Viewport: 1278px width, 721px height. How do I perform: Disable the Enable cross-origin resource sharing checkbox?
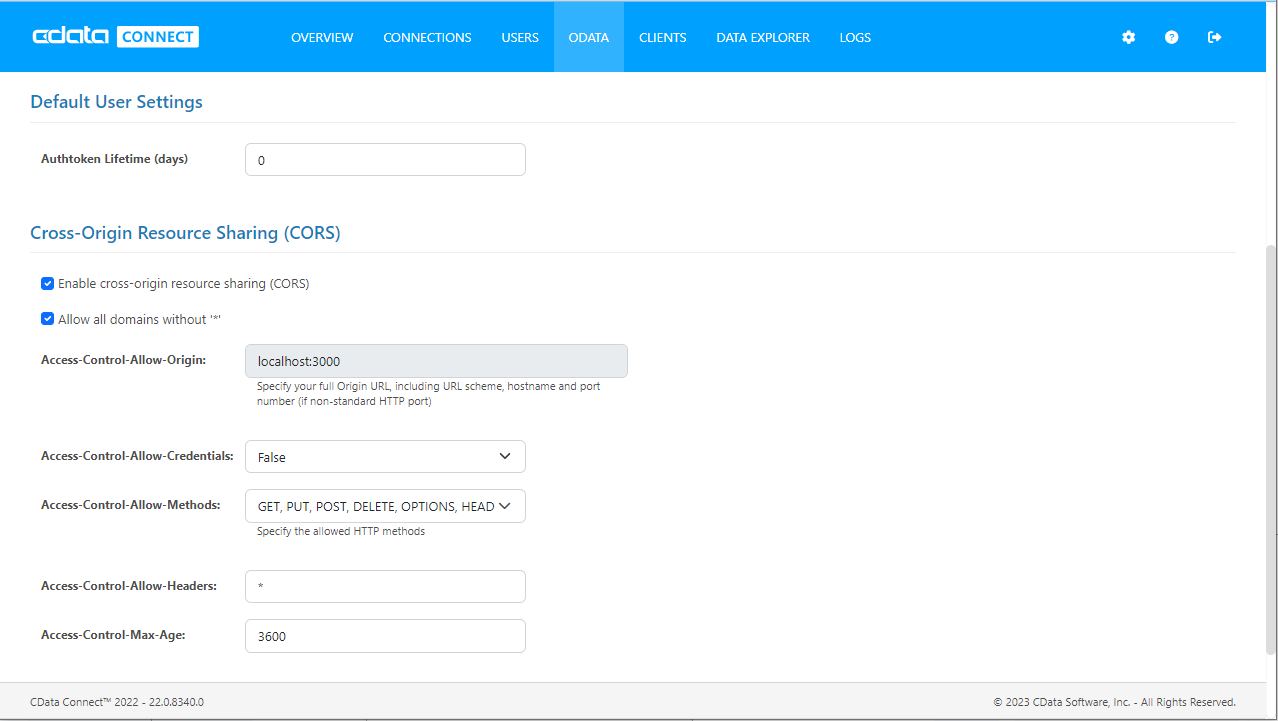click(x=47, y=284)
